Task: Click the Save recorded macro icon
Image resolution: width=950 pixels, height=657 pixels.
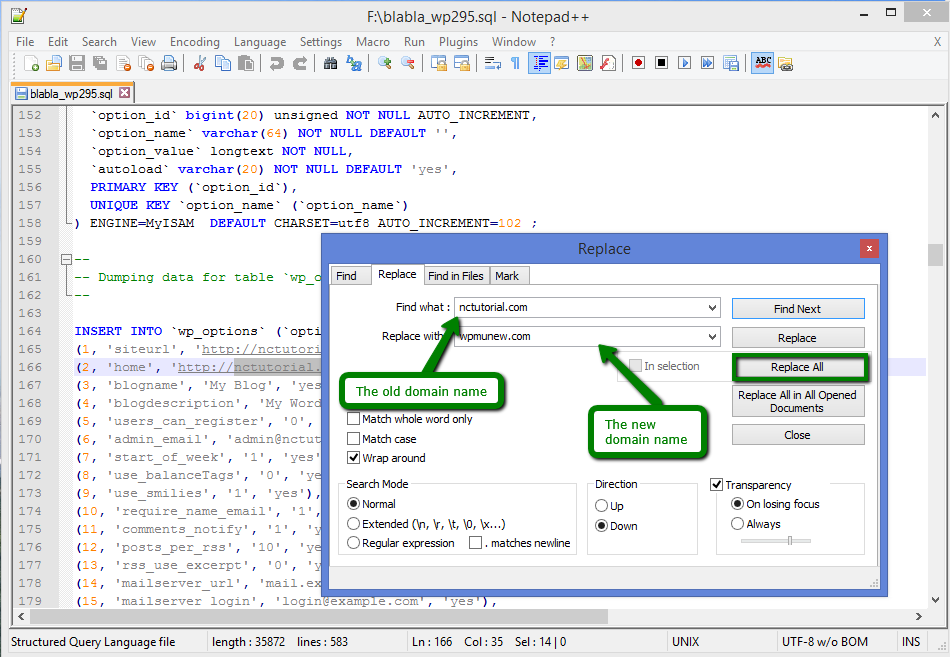Action: pos(731,63)
